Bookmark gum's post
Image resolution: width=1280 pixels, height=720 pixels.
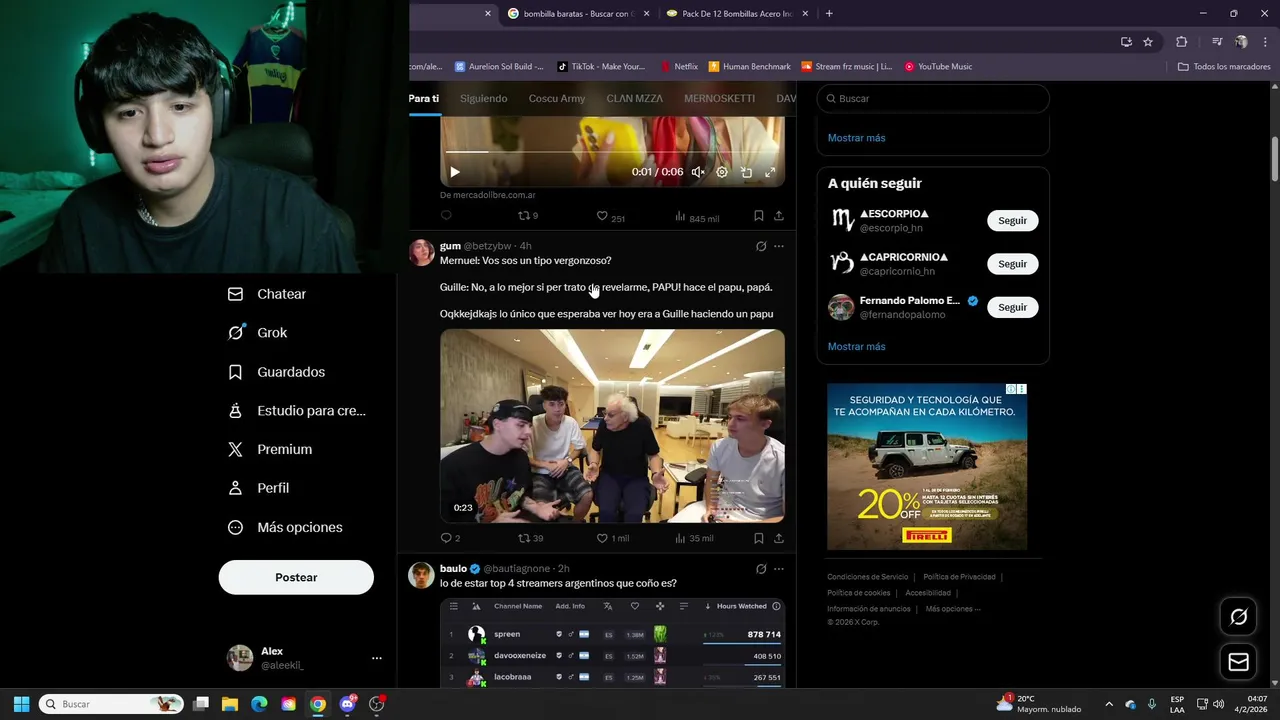[x=759, y=538]
